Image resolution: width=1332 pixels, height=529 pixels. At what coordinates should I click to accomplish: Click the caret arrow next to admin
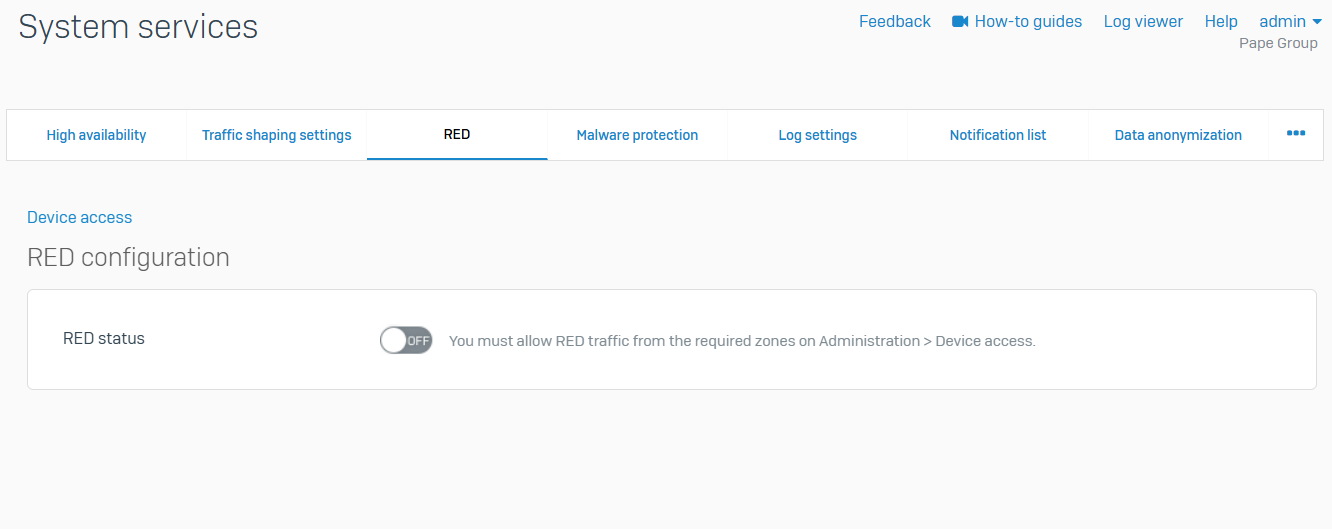[1317, 22]
